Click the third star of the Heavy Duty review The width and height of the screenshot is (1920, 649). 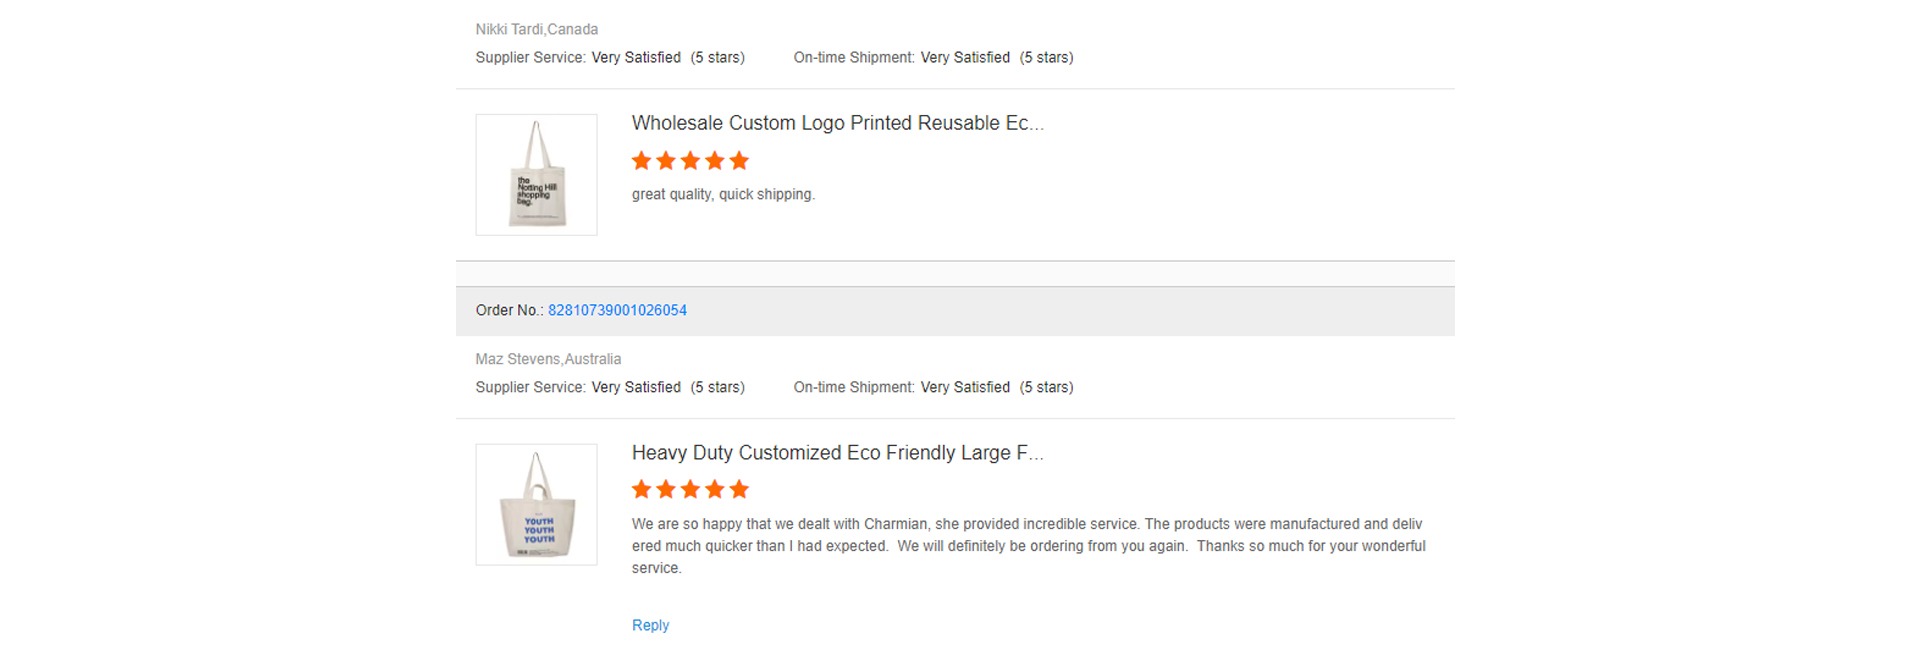click(x=690, y=490)
